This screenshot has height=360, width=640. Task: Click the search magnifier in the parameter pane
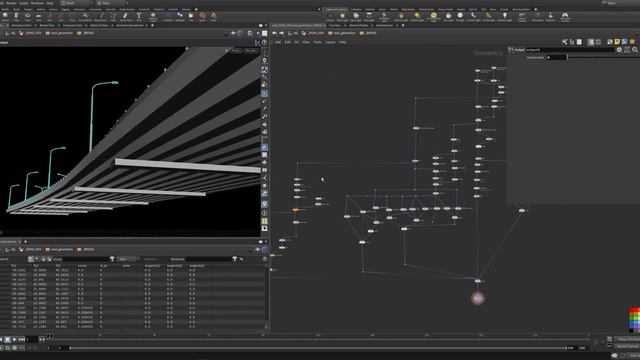pos(635,50)
